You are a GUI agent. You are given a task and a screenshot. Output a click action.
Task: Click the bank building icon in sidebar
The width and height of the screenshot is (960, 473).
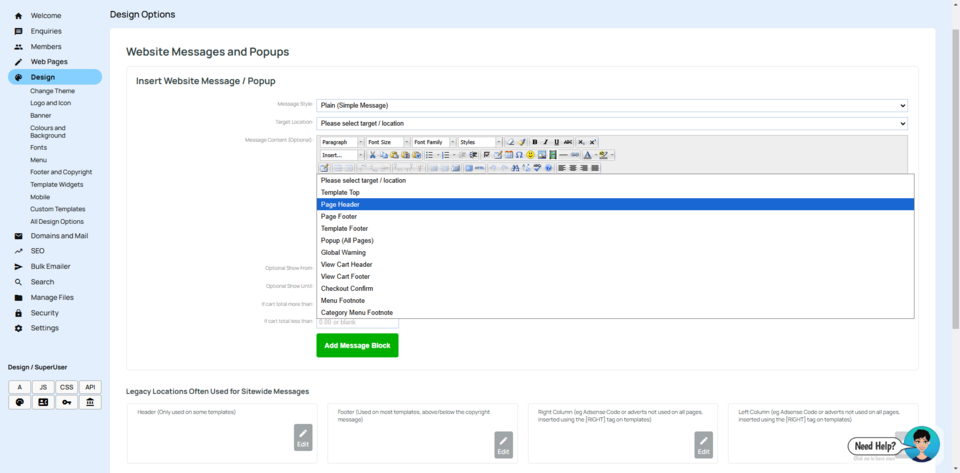[x=90, y=402]
